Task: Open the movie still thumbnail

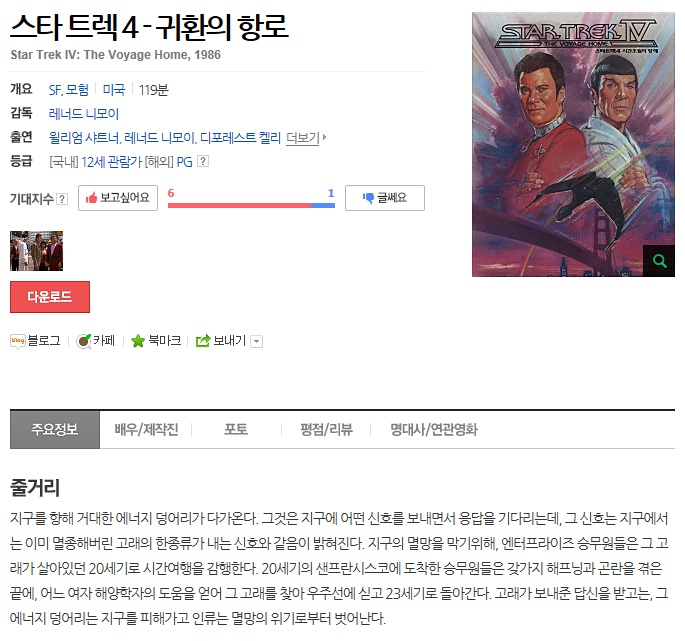Action: click(37, 251)
